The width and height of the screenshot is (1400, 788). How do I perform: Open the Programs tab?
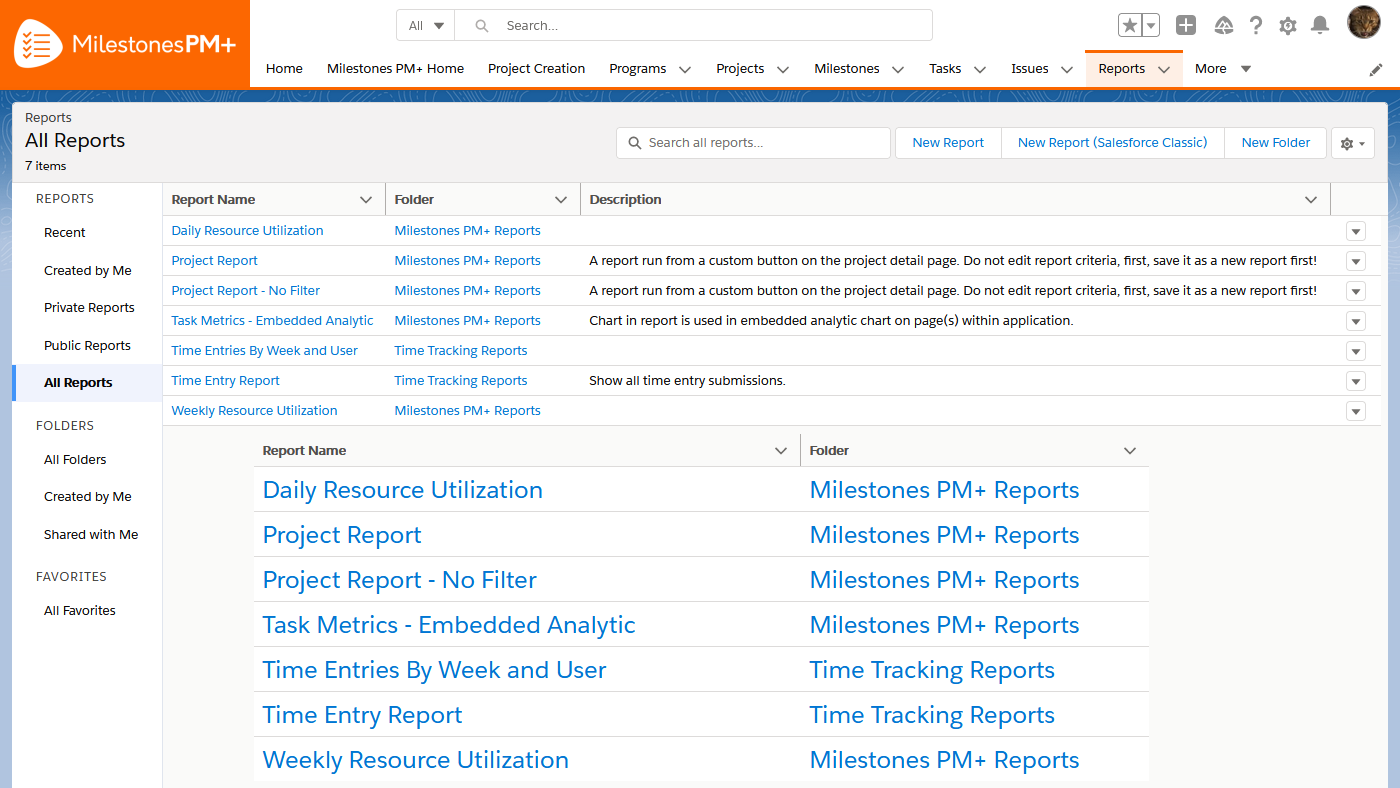point(638,69)
